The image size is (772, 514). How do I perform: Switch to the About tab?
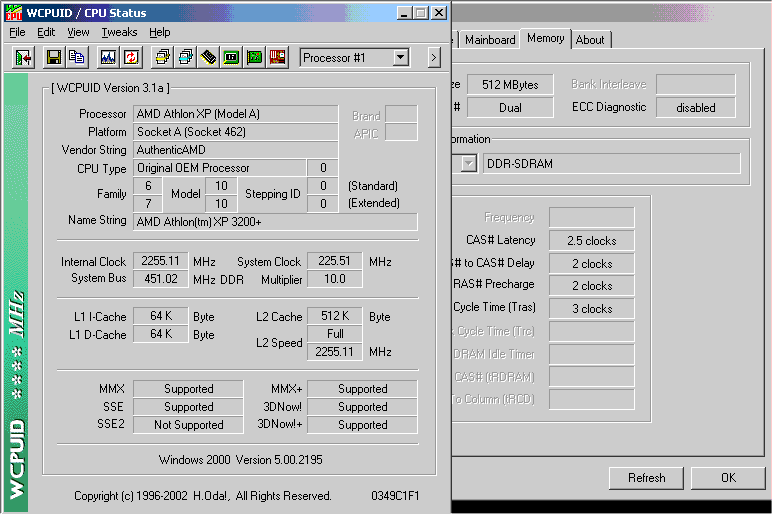click(590, 40)
